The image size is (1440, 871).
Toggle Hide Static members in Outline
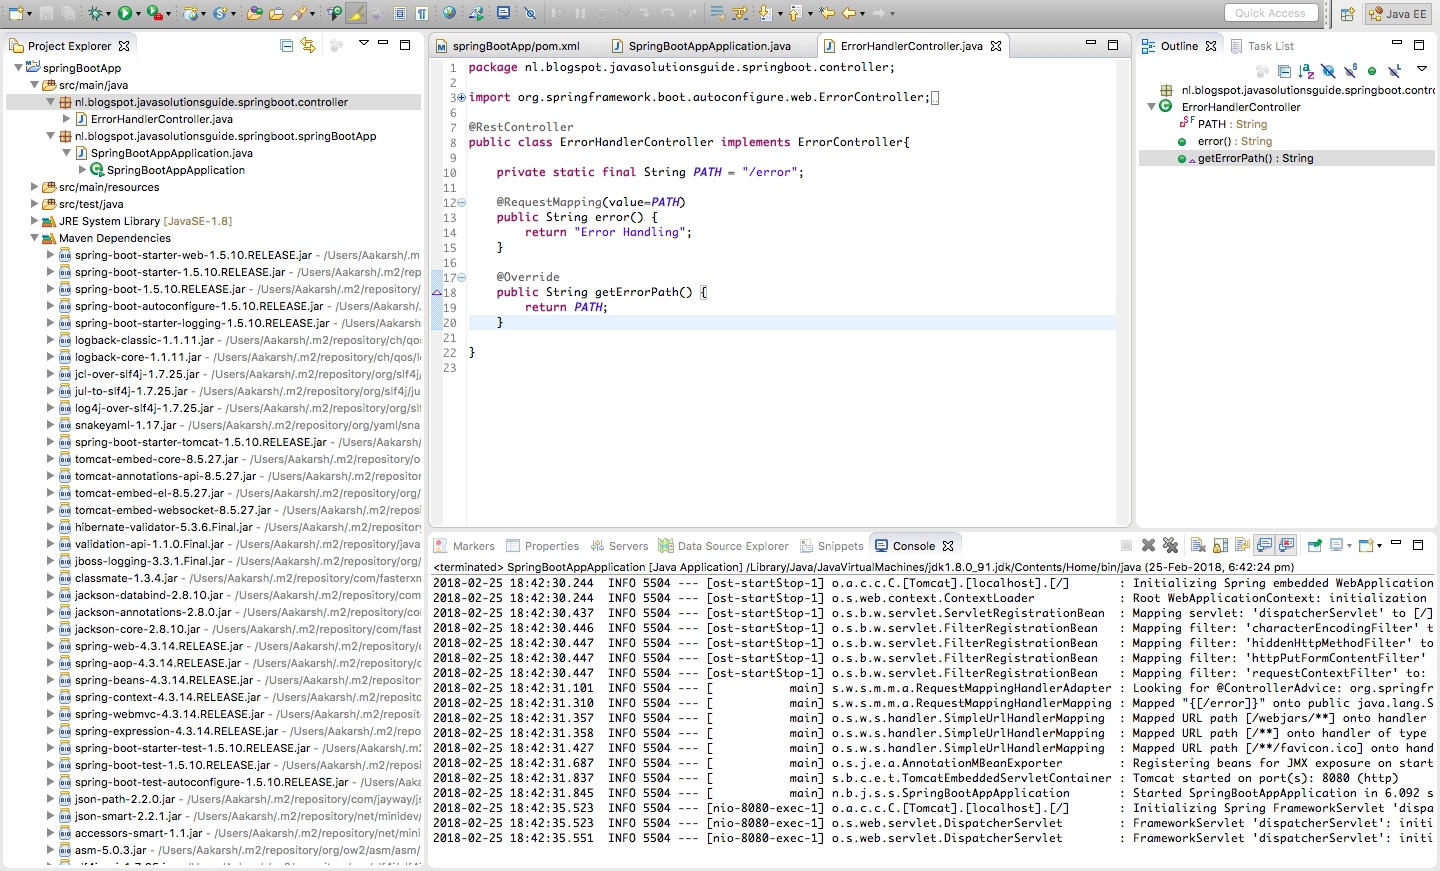(x=1350, y=71)
